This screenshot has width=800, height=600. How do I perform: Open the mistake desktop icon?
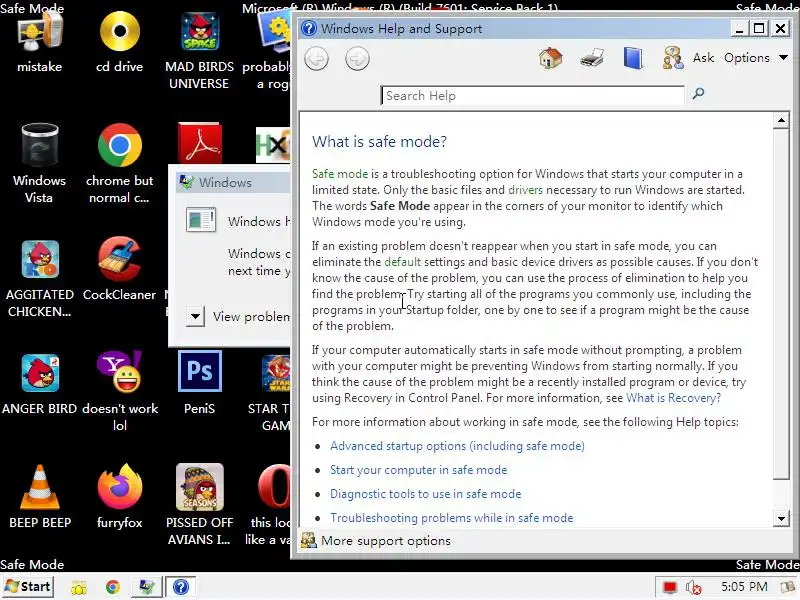[x=40, y=43]
